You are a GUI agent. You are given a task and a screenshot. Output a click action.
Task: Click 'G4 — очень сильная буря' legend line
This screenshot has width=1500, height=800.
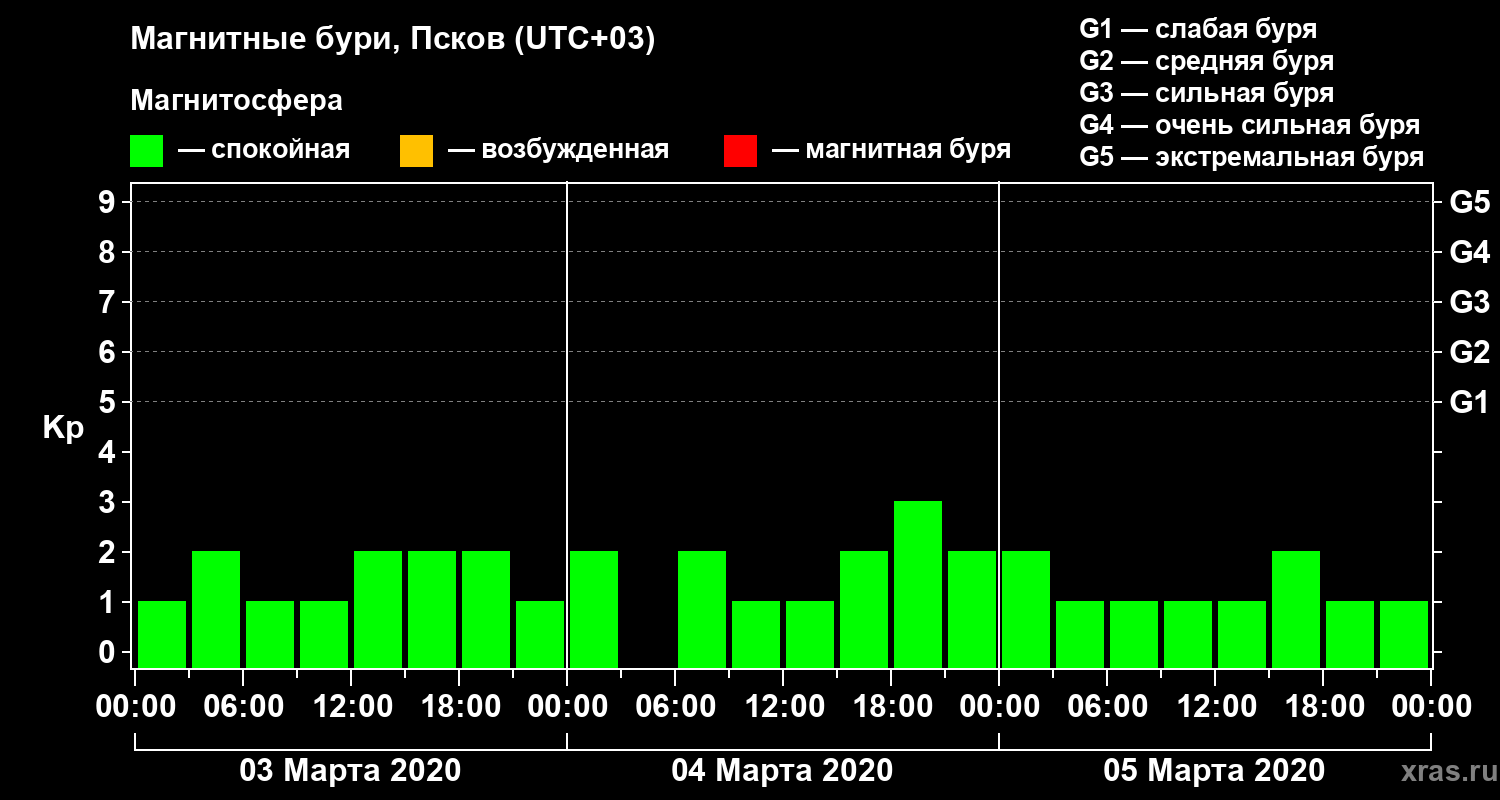1250,125
